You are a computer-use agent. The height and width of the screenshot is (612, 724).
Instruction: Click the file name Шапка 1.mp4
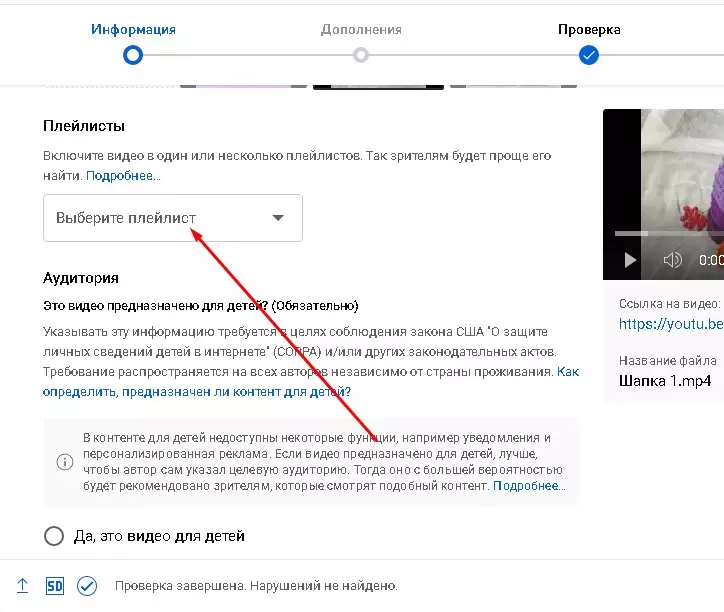665,381
